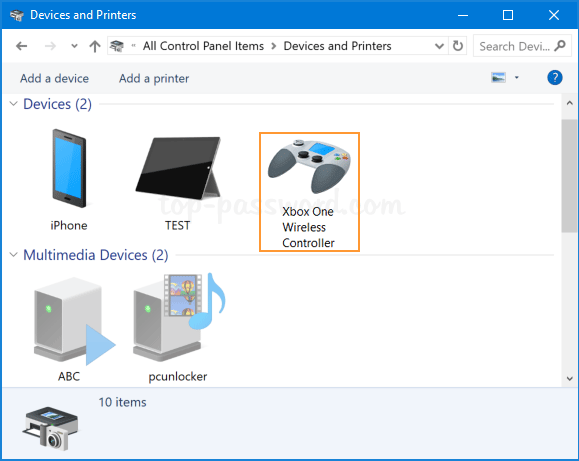The image size is (579, 461).
Task: Click Add a printer
Action: tap(154, 78)
